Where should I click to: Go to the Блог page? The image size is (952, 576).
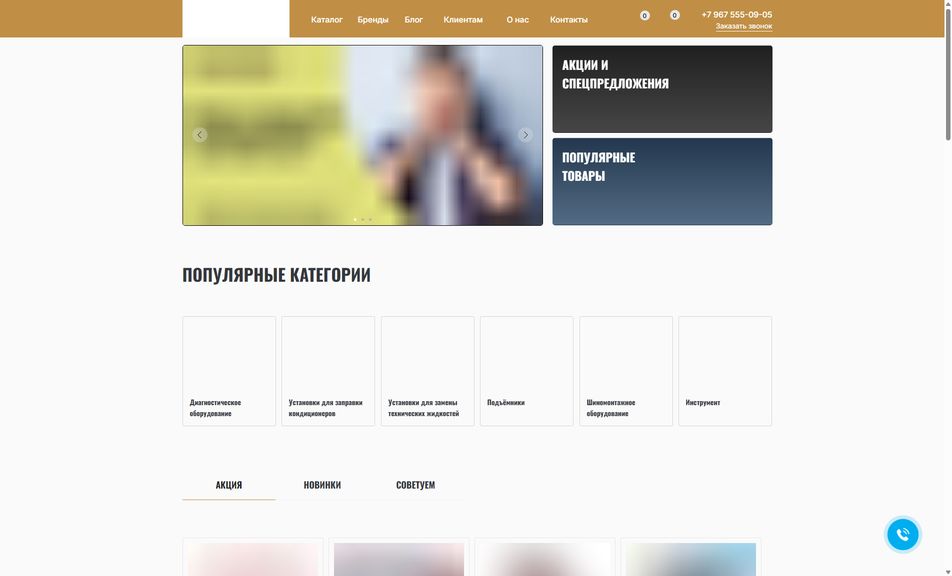tap(413, 19)
